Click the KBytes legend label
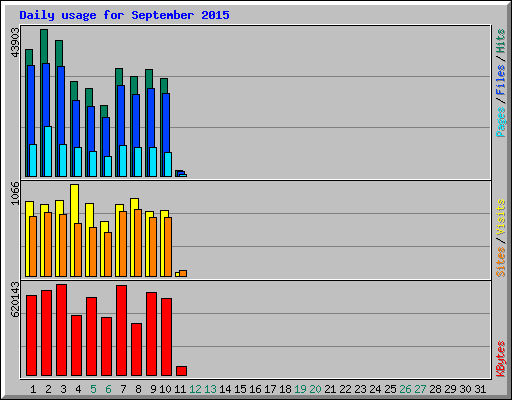 501,359
